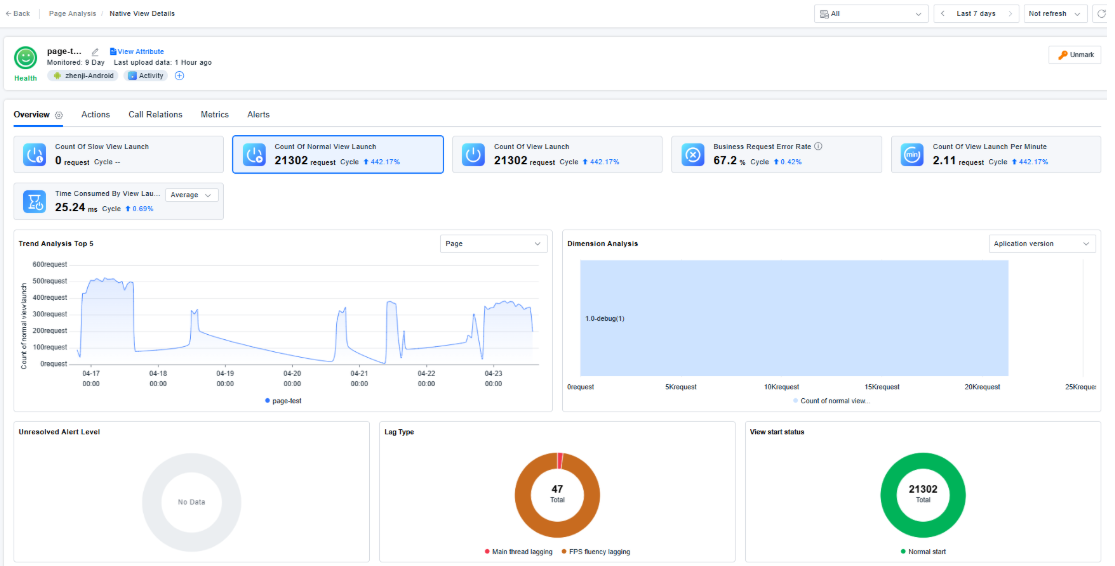The height and width of the screenshot is (566, 1115).
Task: Click the previous time range arrow
Action: point(943,14)
